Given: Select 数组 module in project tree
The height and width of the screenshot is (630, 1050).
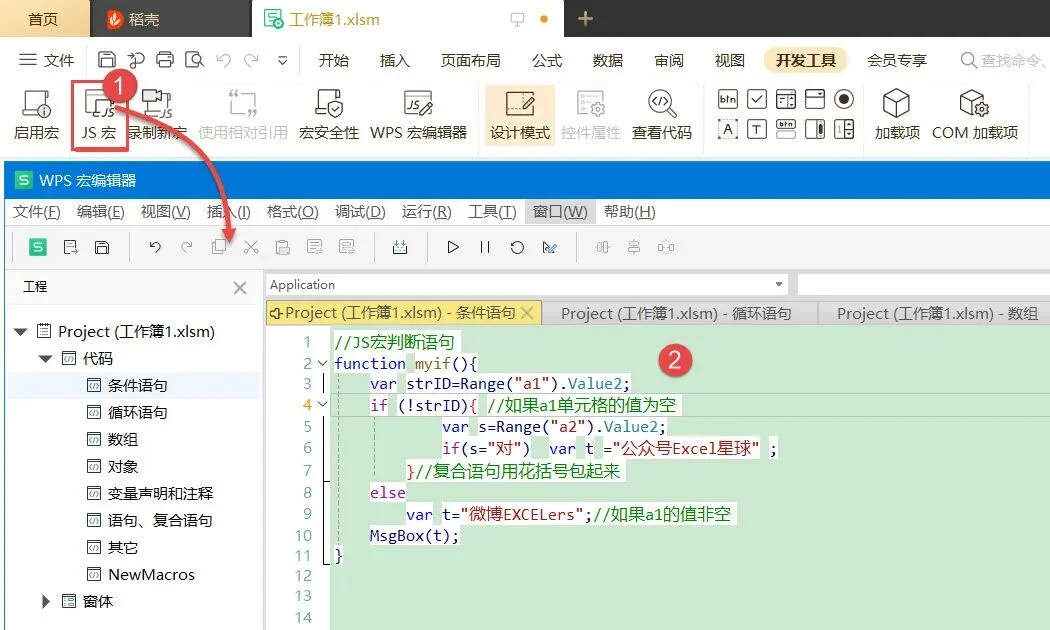Looking at the screenshot, I should coord(123,440).
